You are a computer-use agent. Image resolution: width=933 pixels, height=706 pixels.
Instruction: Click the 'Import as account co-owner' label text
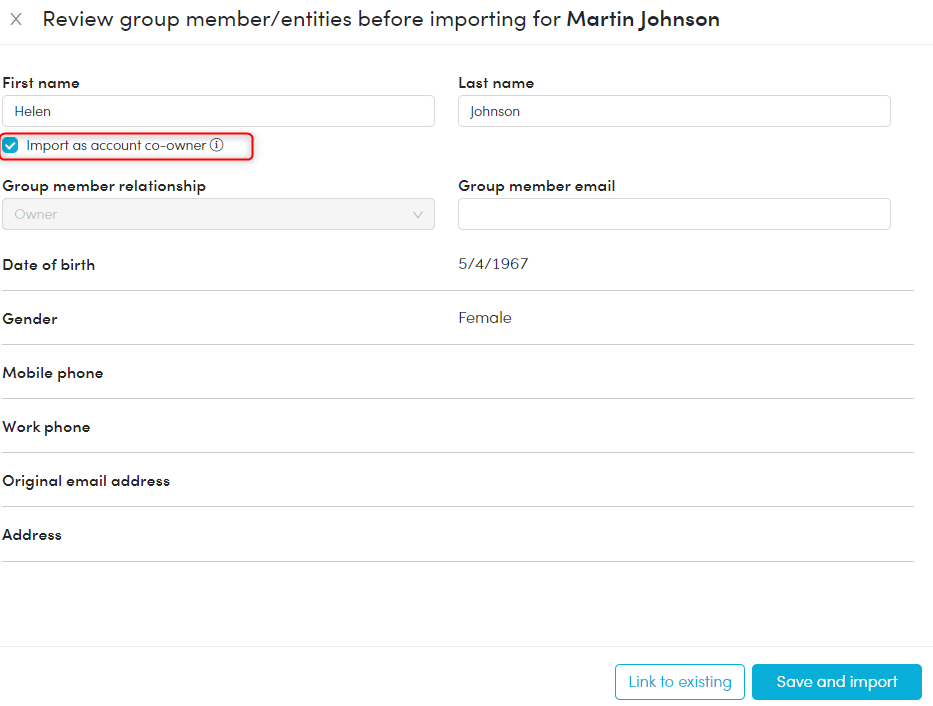pos(116,146)
